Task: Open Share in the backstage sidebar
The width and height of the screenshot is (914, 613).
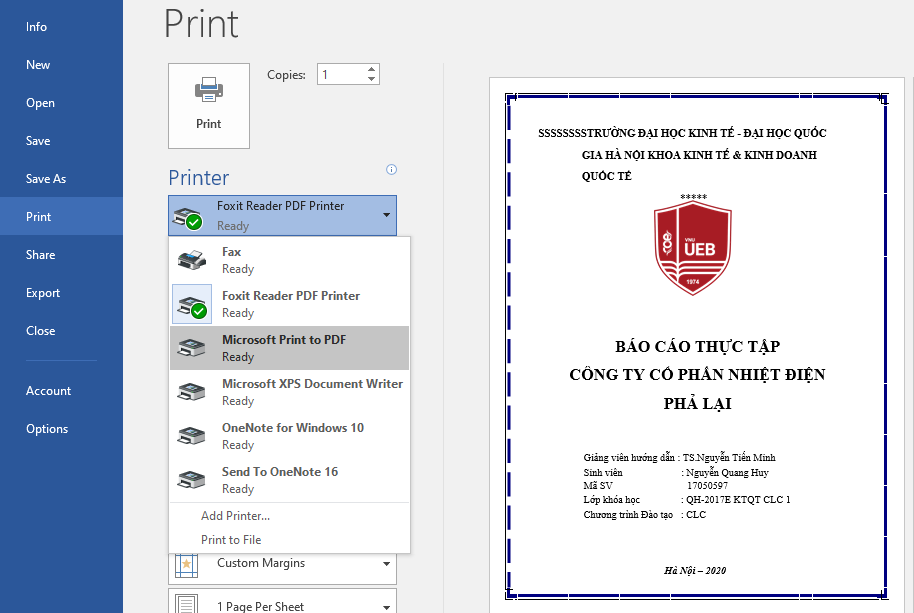Action: 61,255
